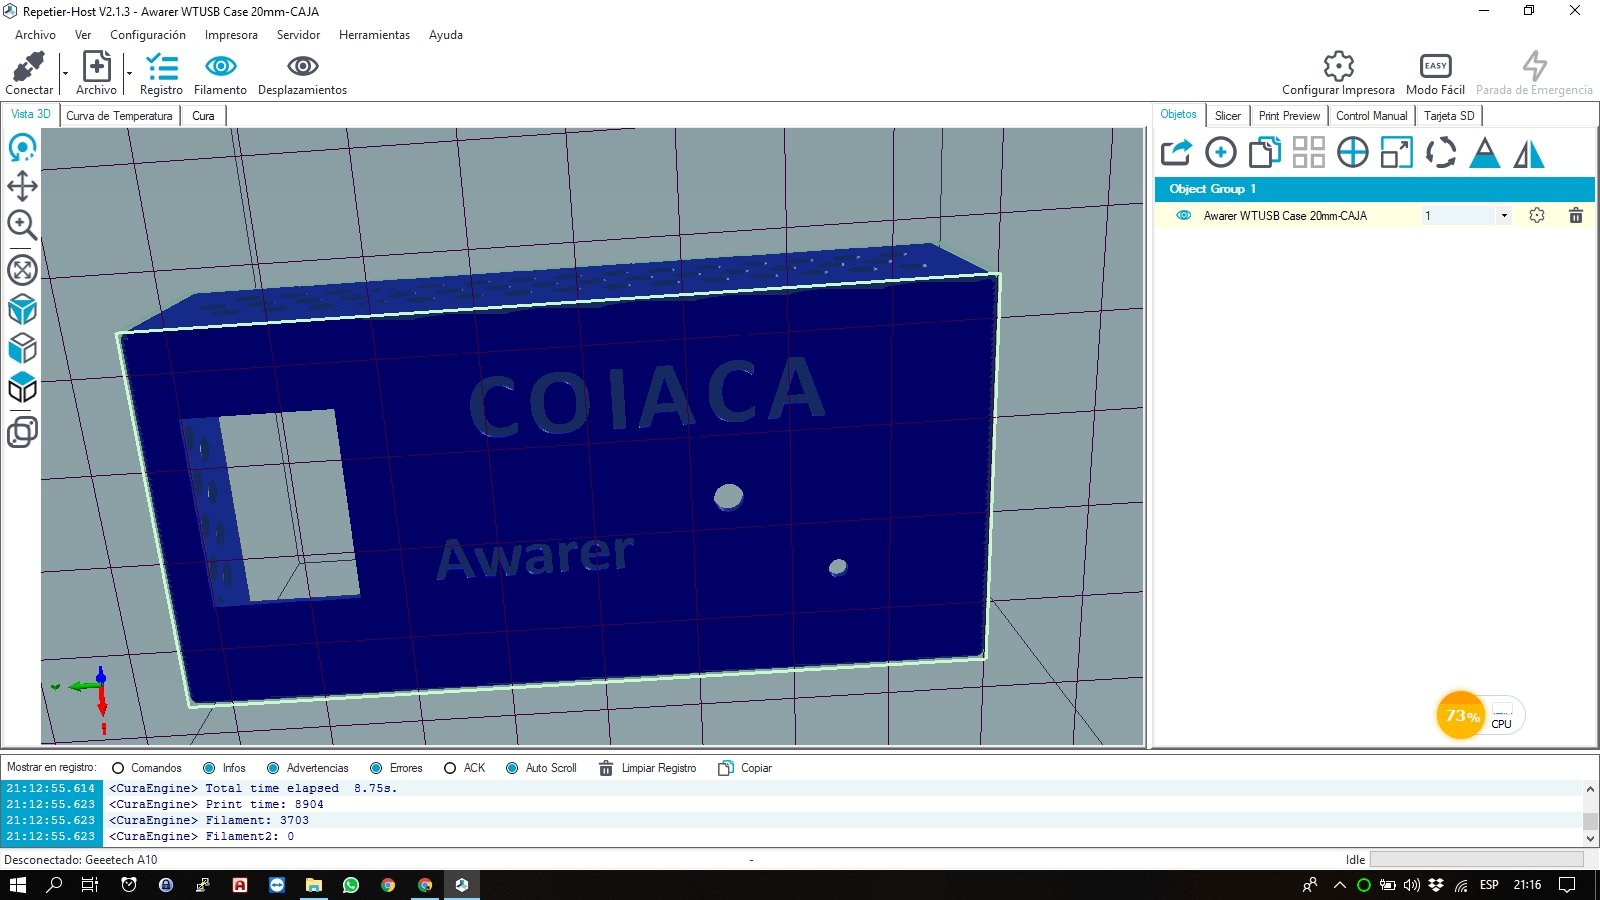Open the Ayuda menu

pyautogui.click(x=446, y=35)
